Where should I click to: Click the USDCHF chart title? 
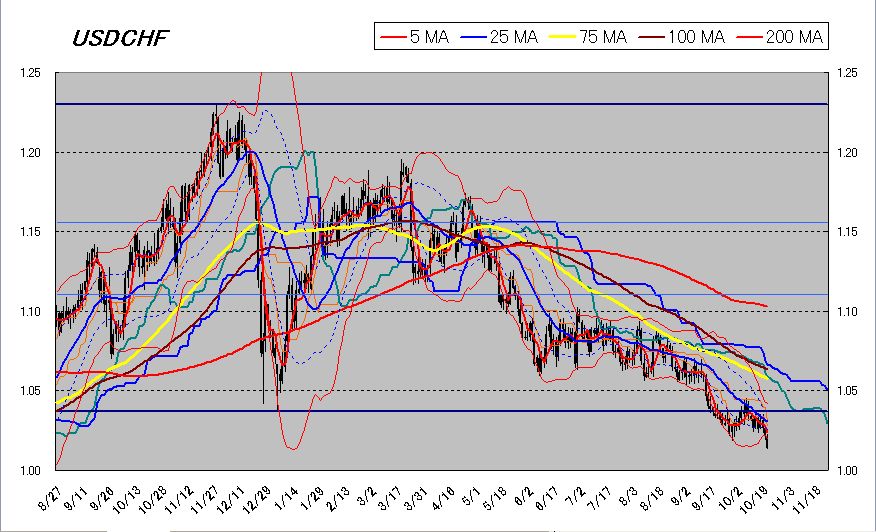pyautogui.click(x=120, y=38)
